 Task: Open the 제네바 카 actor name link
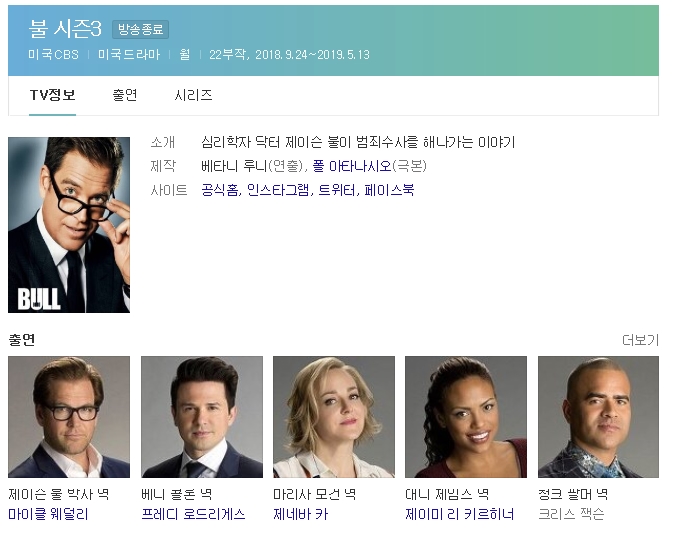[300, 514]
